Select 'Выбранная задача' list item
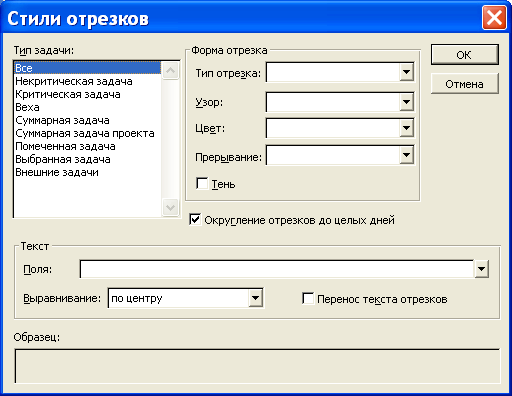 tap(88, 159)
